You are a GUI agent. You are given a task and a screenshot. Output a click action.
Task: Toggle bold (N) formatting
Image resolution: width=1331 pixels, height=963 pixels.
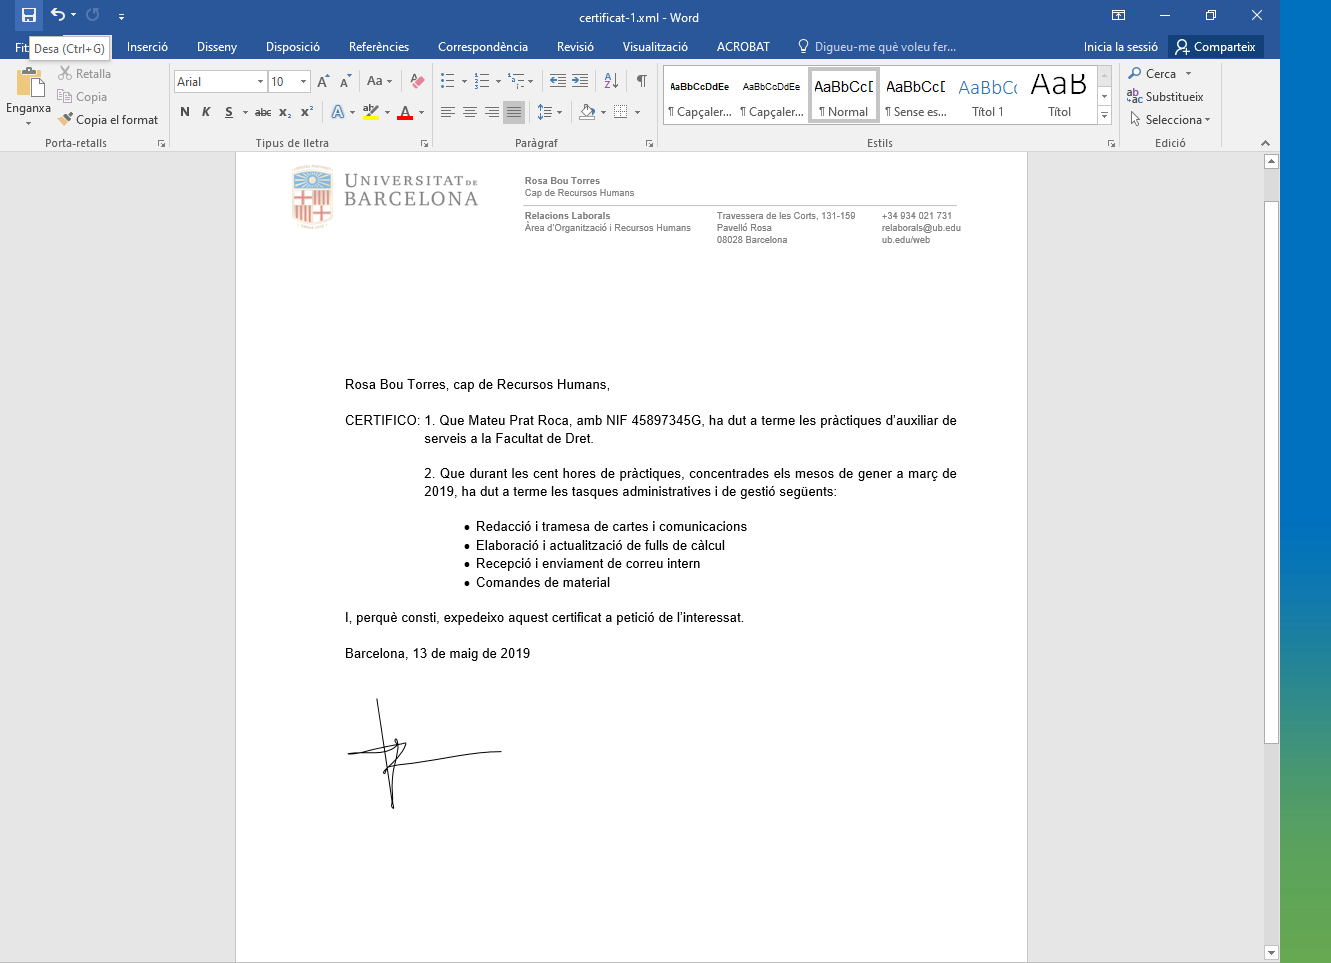click(185, 112)
